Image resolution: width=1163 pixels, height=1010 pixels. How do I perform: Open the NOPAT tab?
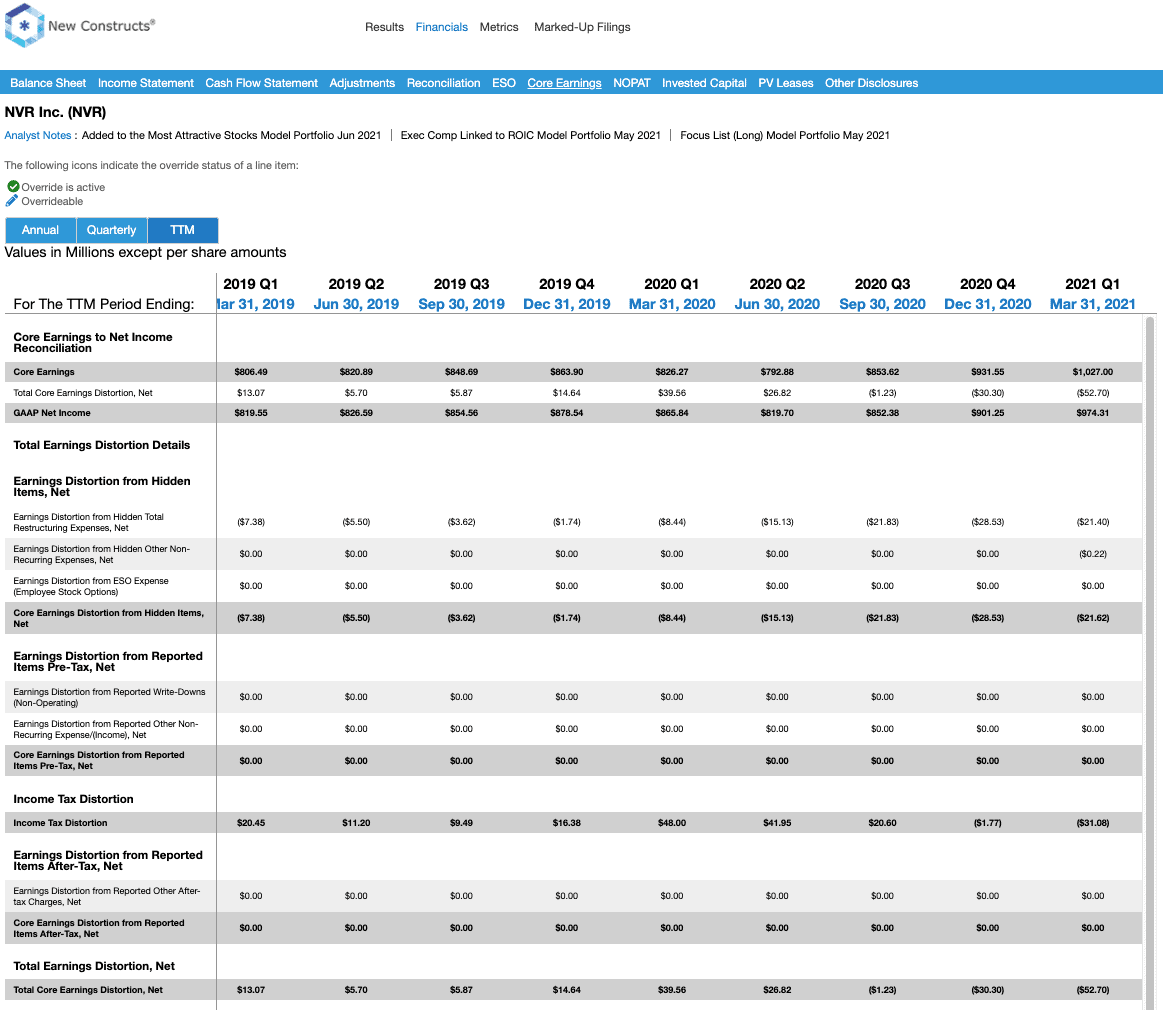click(632, 83)
